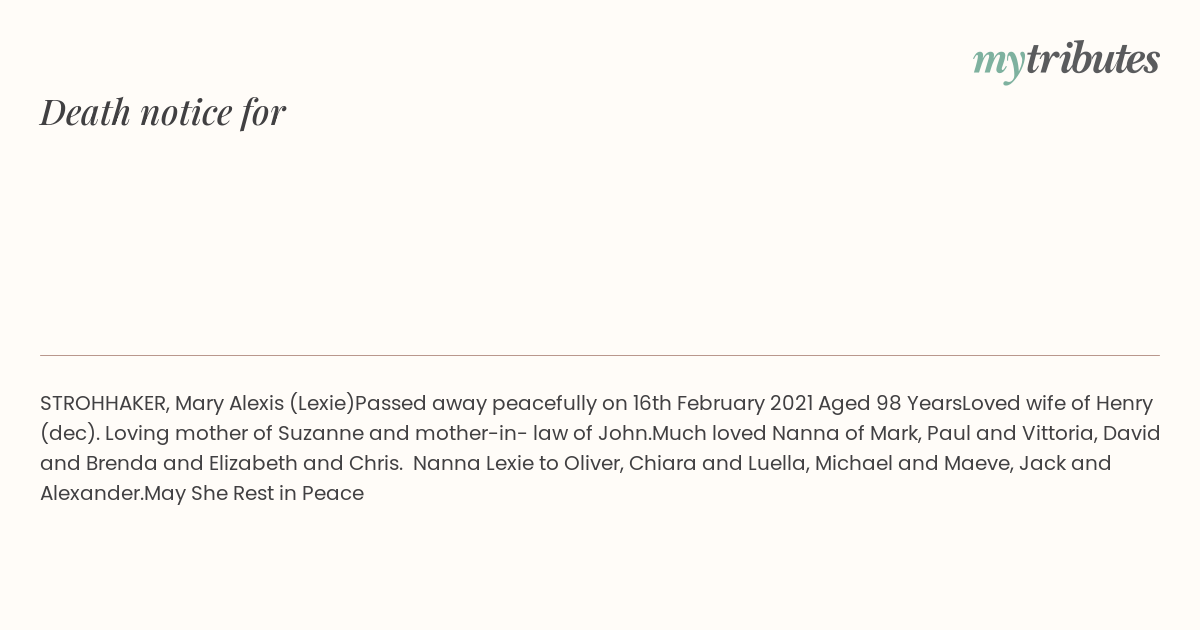Click the green 'my' part of logo
The height and width of the screenshot is (630, 1200).
click(x=999, y=62)
